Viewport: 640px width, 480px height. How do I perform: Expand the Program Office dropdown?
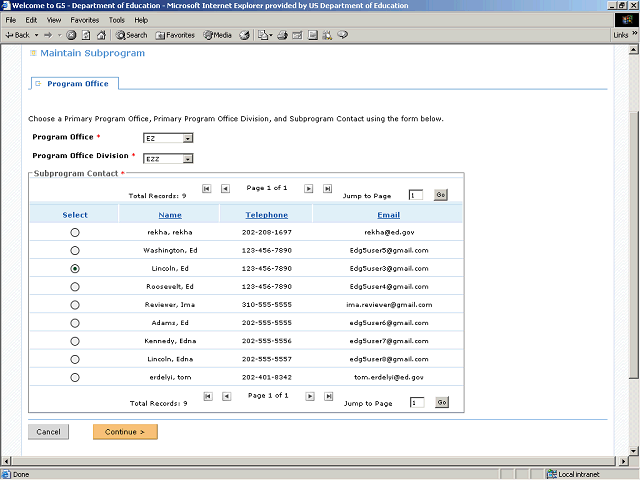(x=187, y=138)
